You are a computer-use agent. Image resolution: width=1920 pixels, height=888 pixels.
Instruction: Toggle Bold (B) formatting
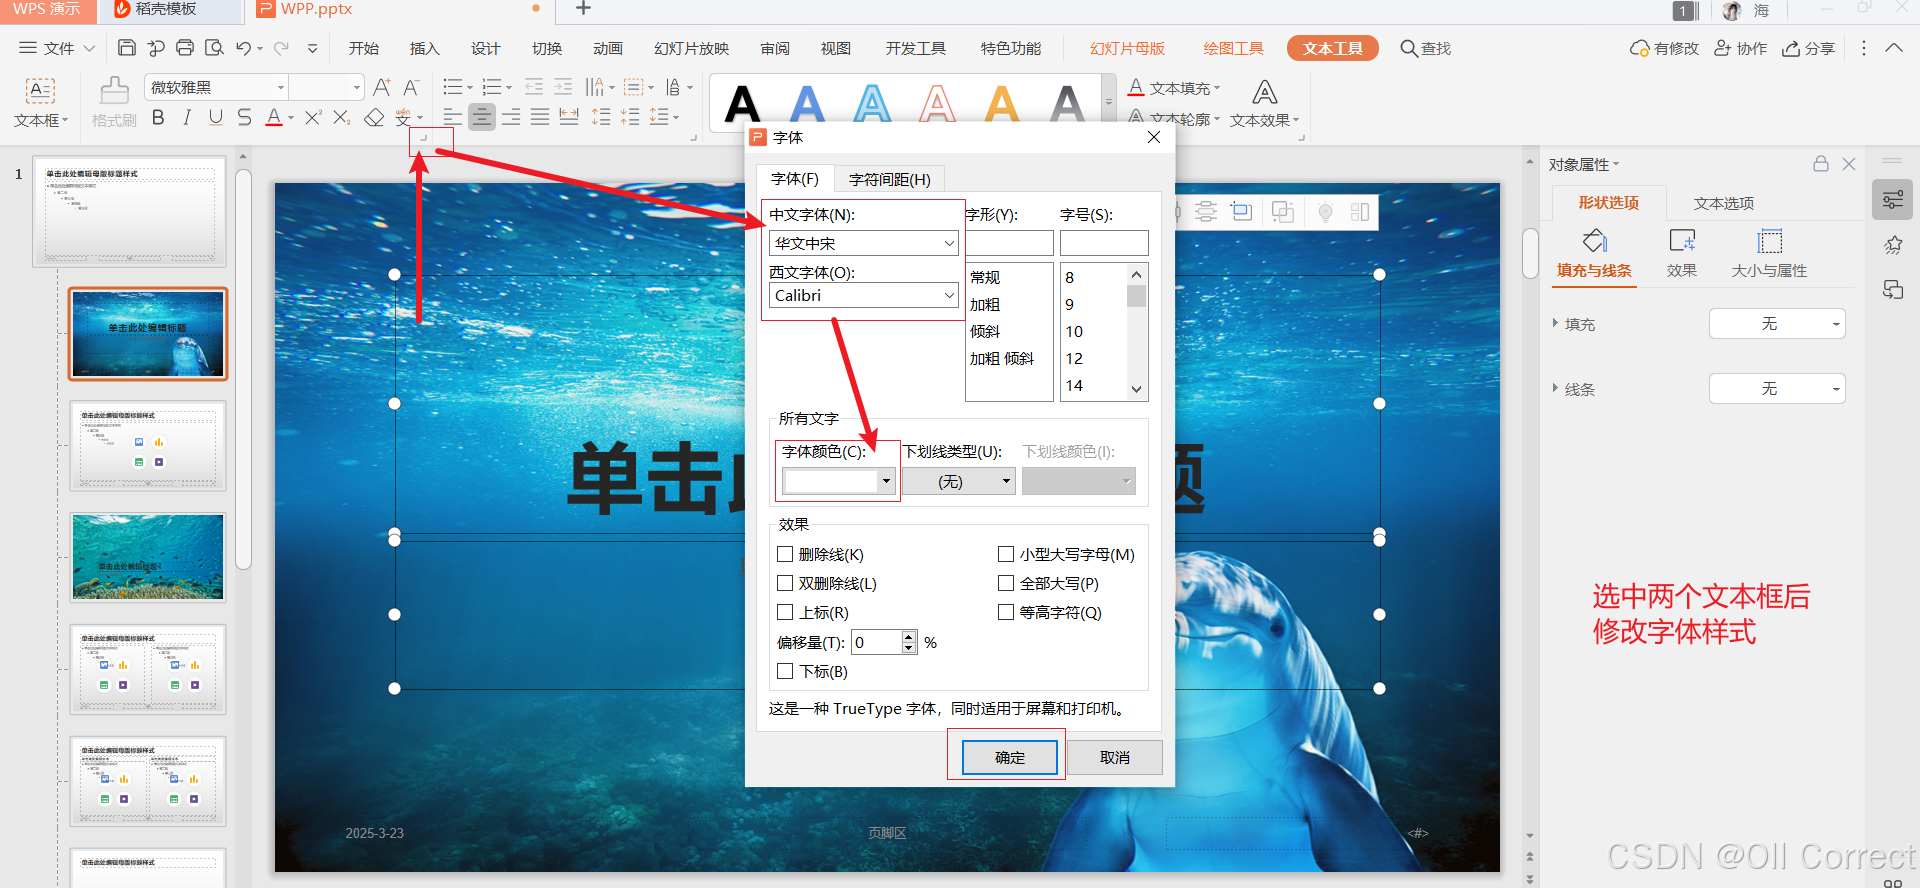(158, 117)
